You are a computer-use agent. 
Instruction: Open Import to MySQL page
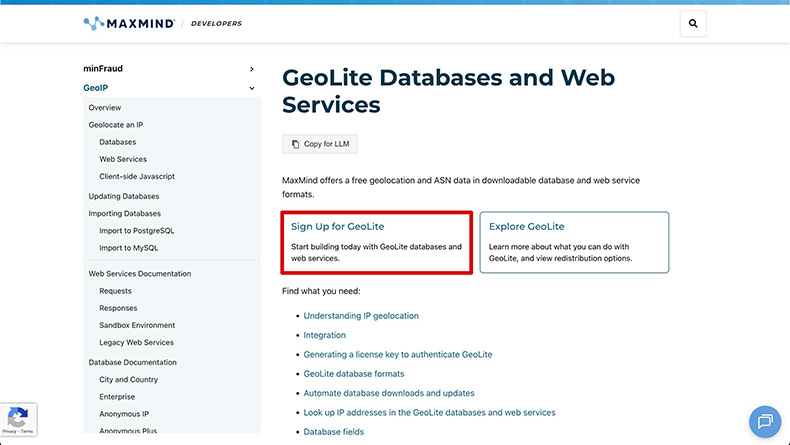[128, 248]
